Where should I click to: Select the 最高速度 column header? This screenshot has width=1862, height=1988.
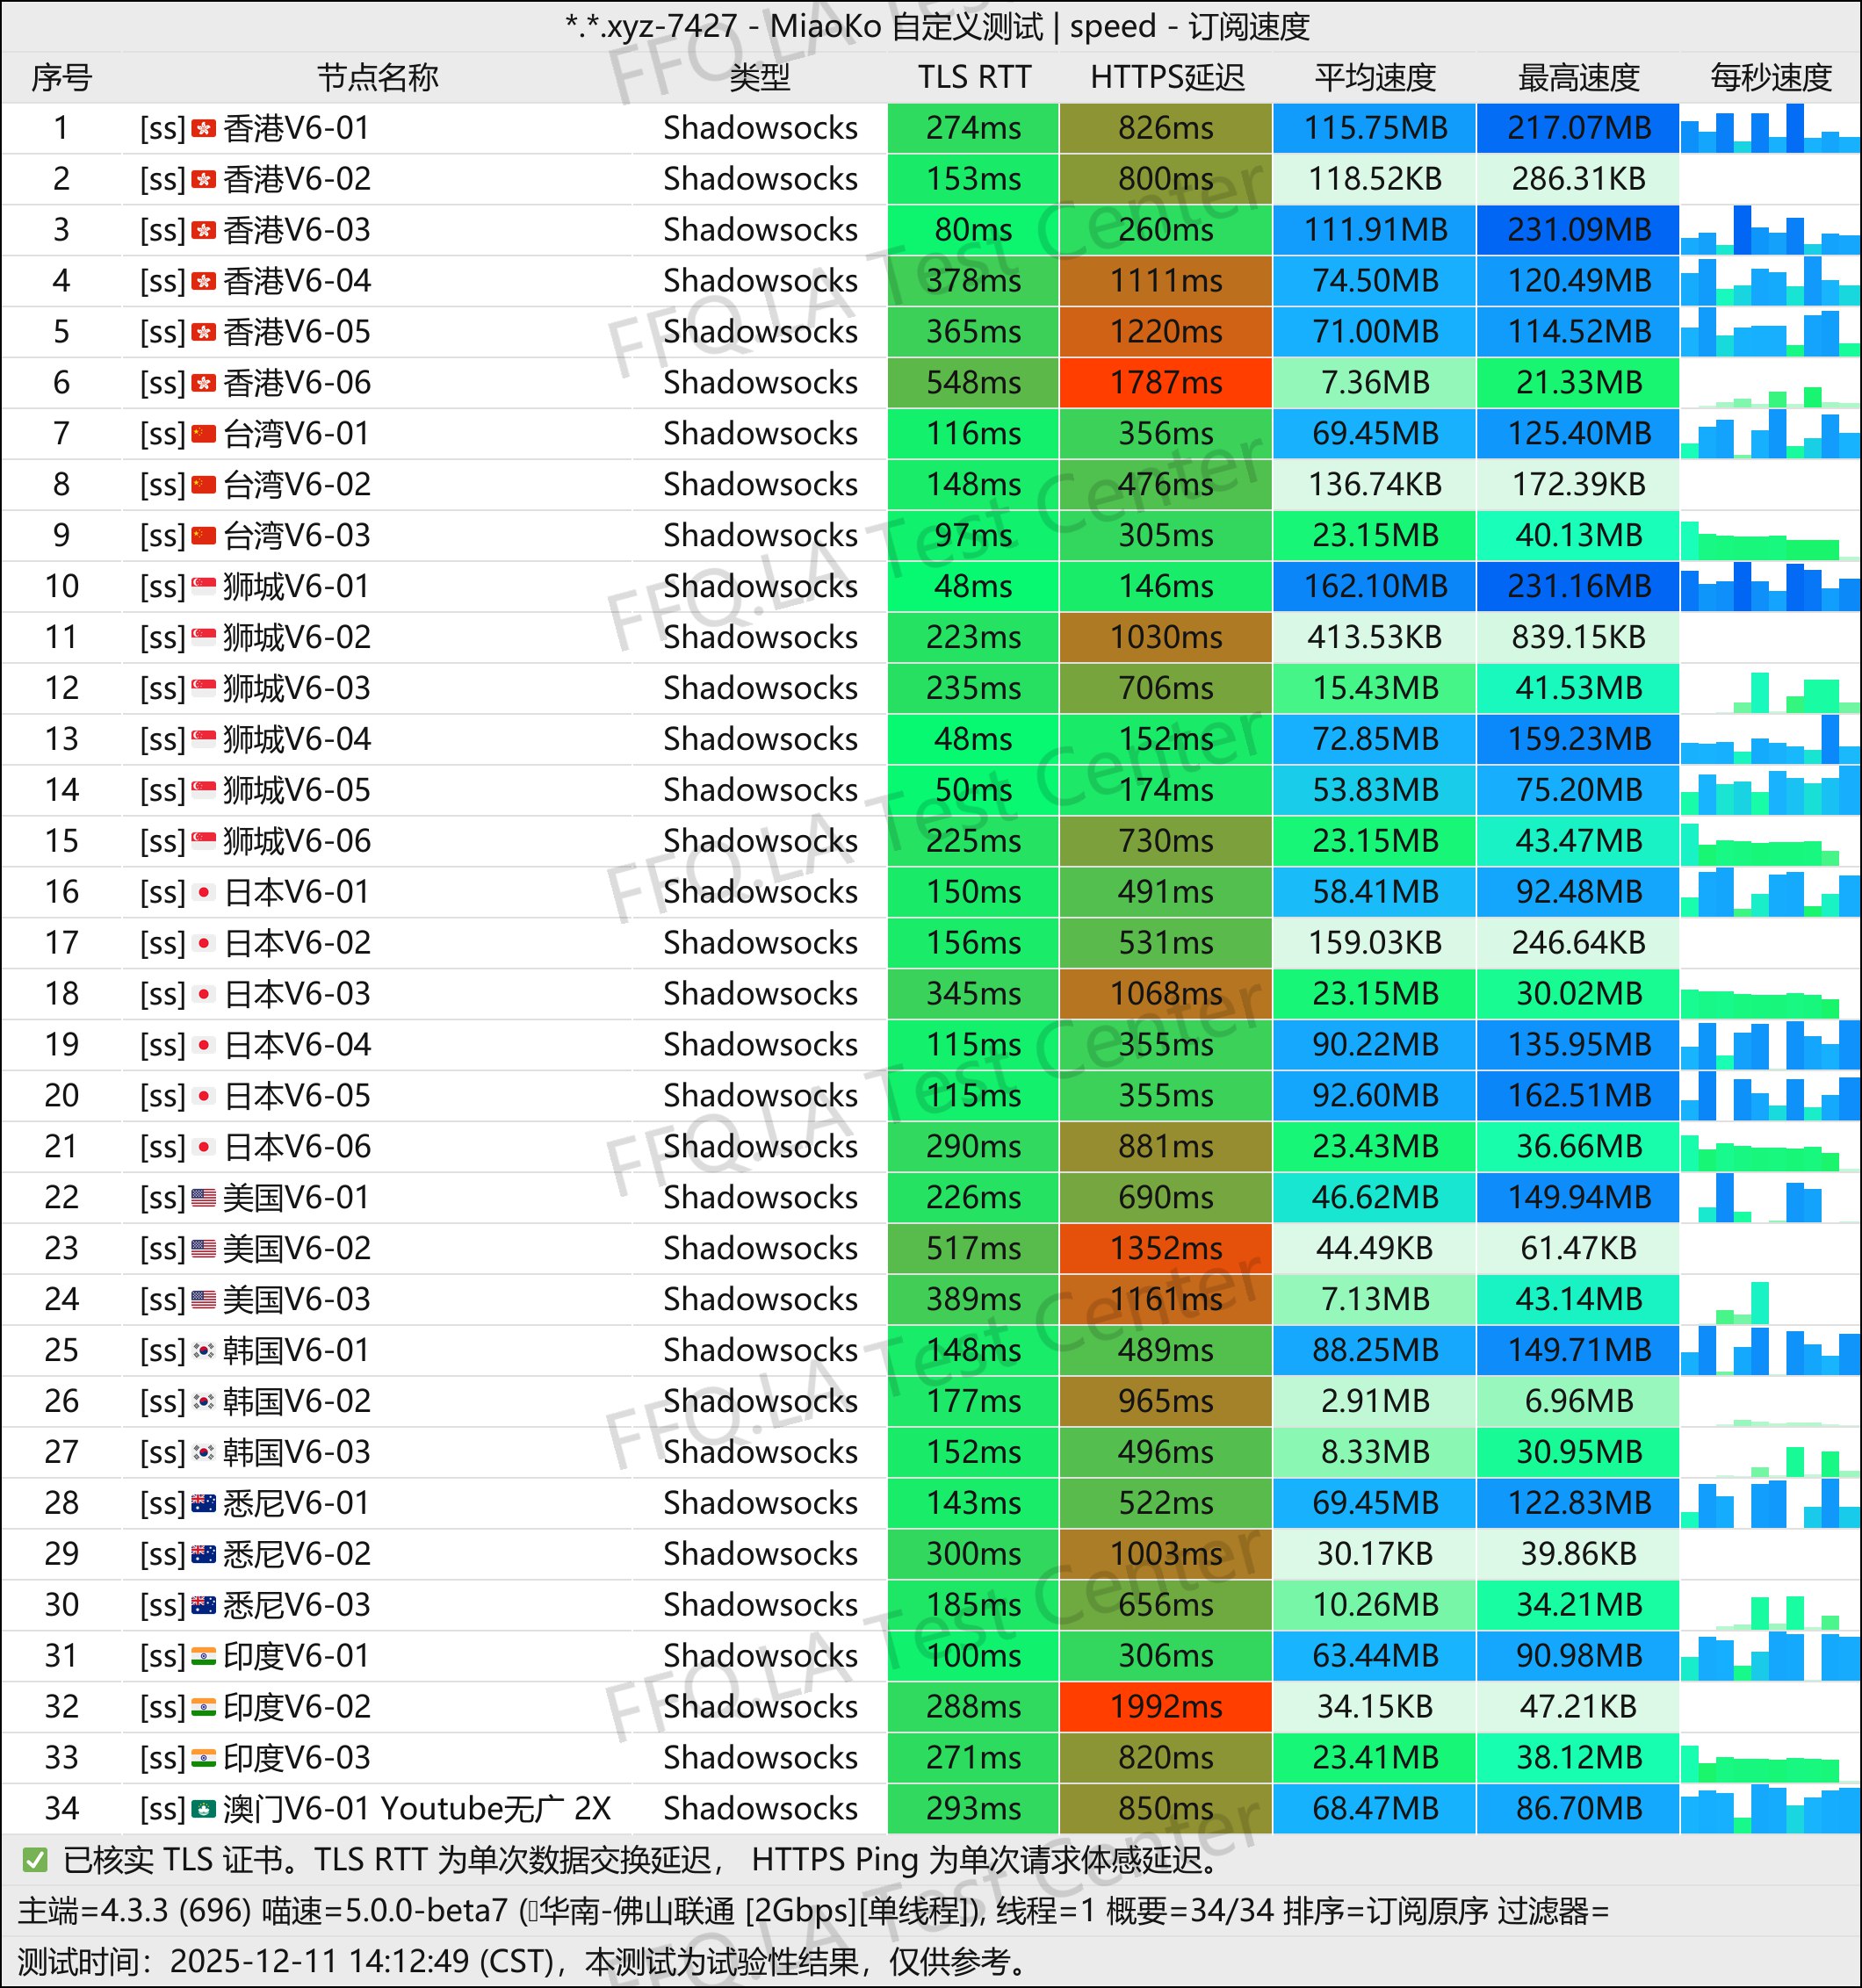1579,77
